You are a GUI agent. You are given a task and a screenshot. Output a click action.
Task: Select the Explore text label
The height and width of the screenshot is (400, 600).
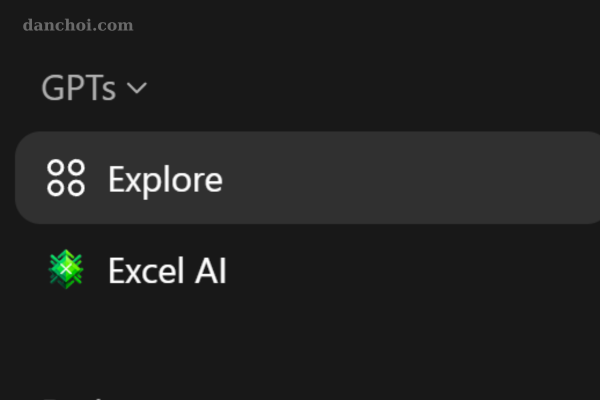pos(165,179)
